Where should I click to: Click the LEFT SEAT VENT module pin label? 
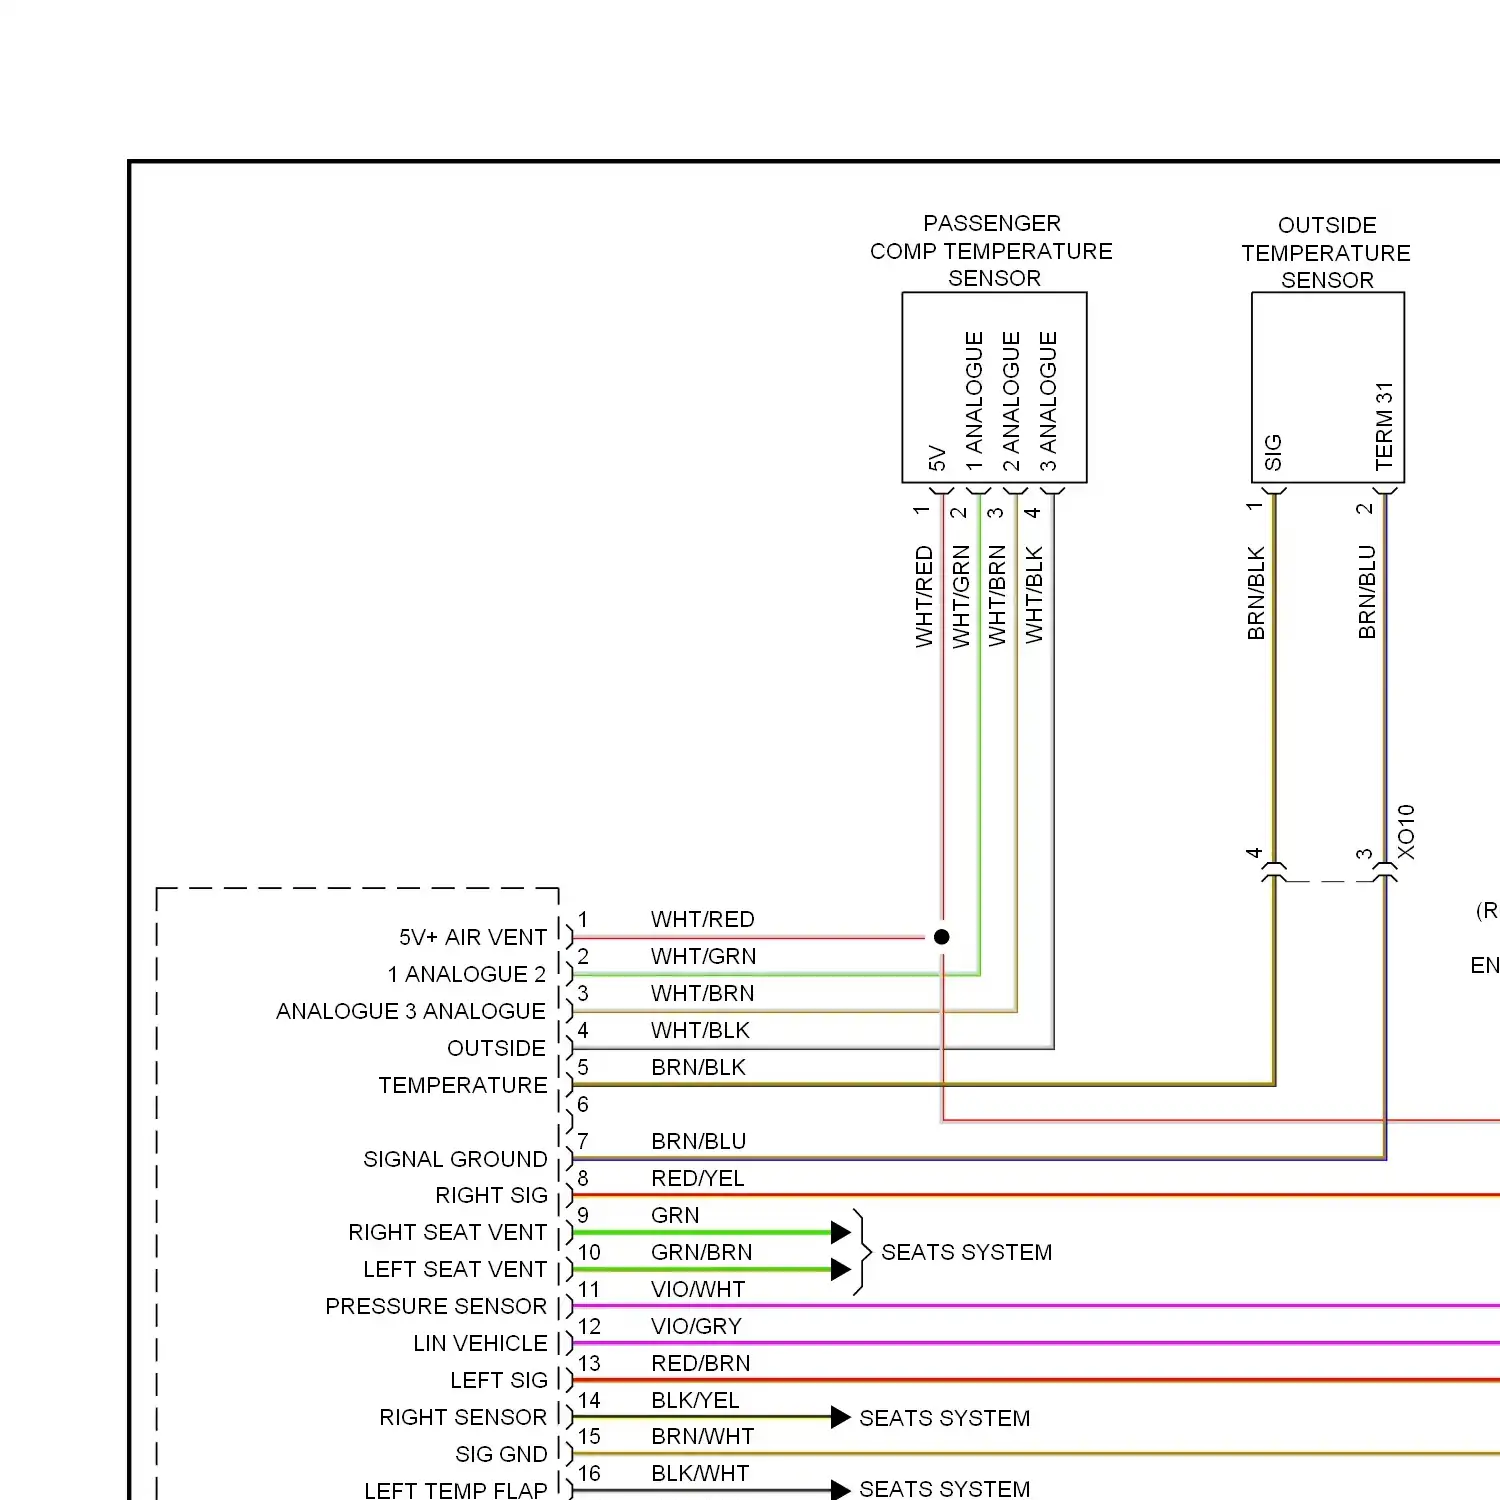tap(455, 1269)
